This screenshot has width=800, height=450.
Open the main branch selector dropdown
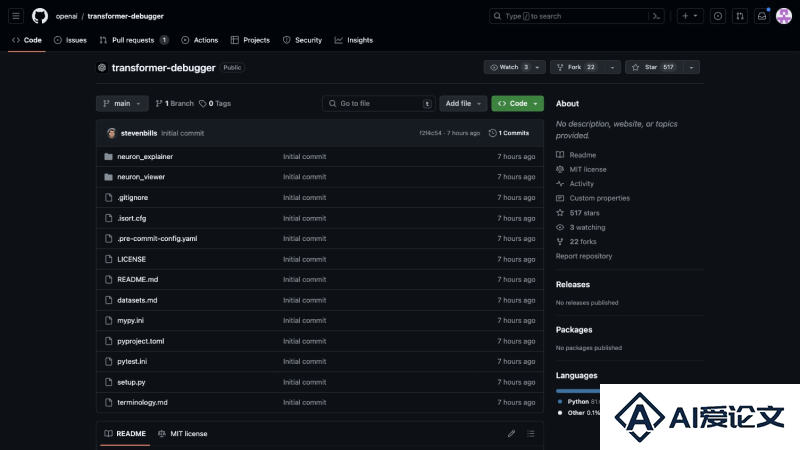click(x=122, y=104)
